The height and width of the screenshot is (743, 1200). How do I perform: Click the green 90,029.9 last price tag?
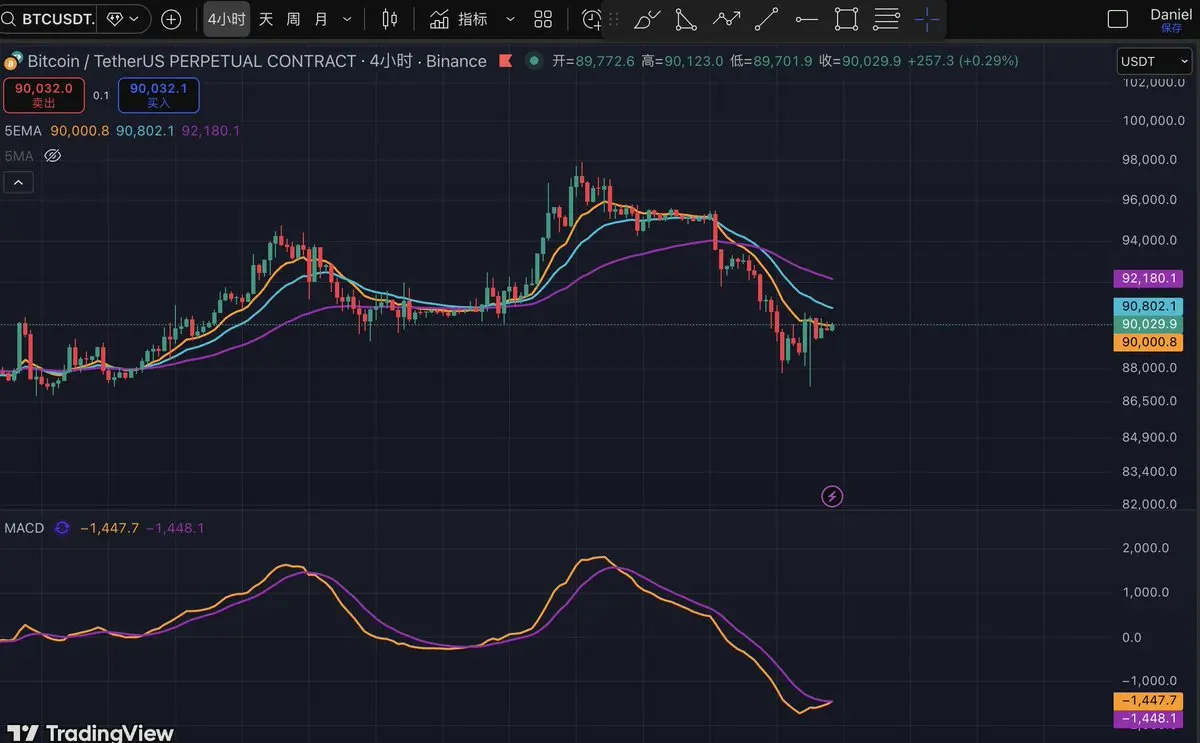1148,324
